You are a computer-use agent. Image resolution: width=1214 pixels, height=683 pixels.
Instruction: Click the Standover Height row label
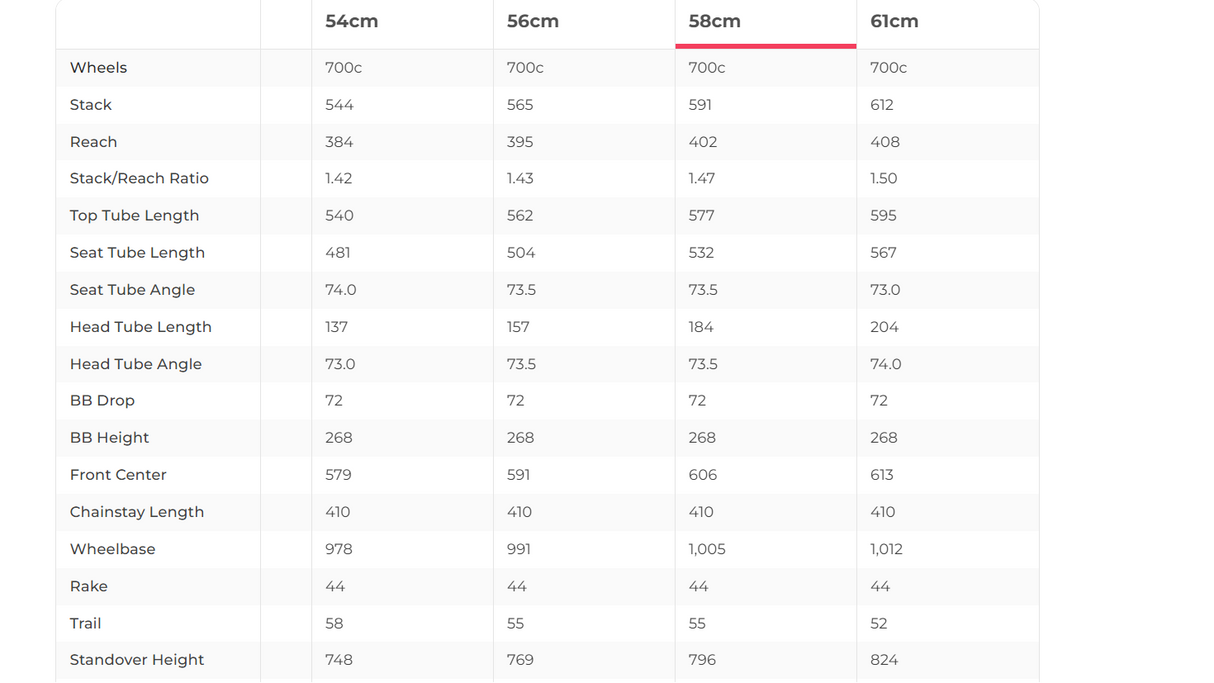pyautogui.click(x=137, y=660)
